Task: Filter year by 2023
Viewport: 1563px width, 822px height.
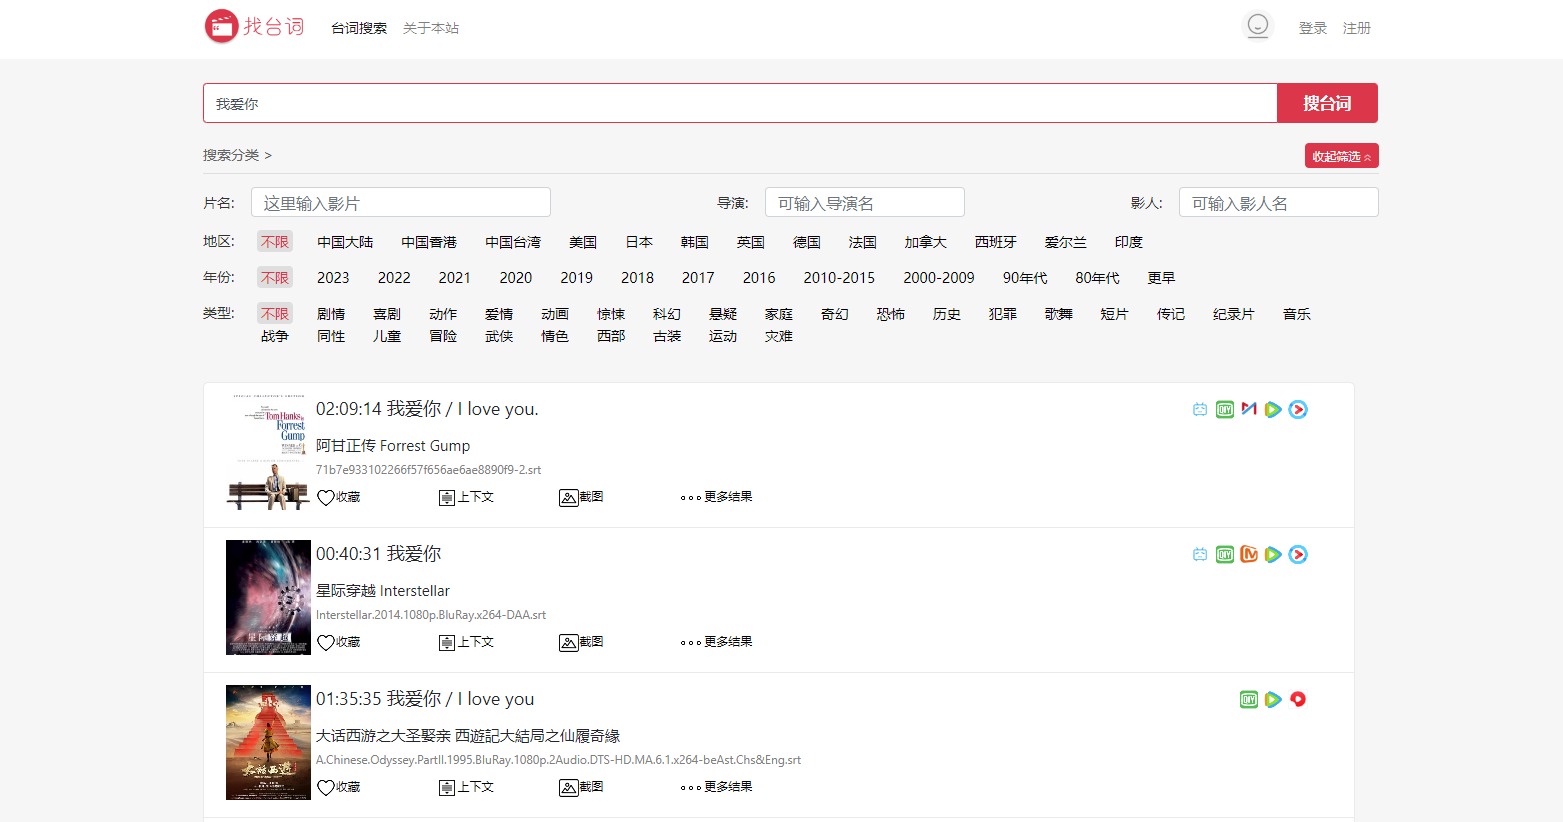Action: click(333, 278)
